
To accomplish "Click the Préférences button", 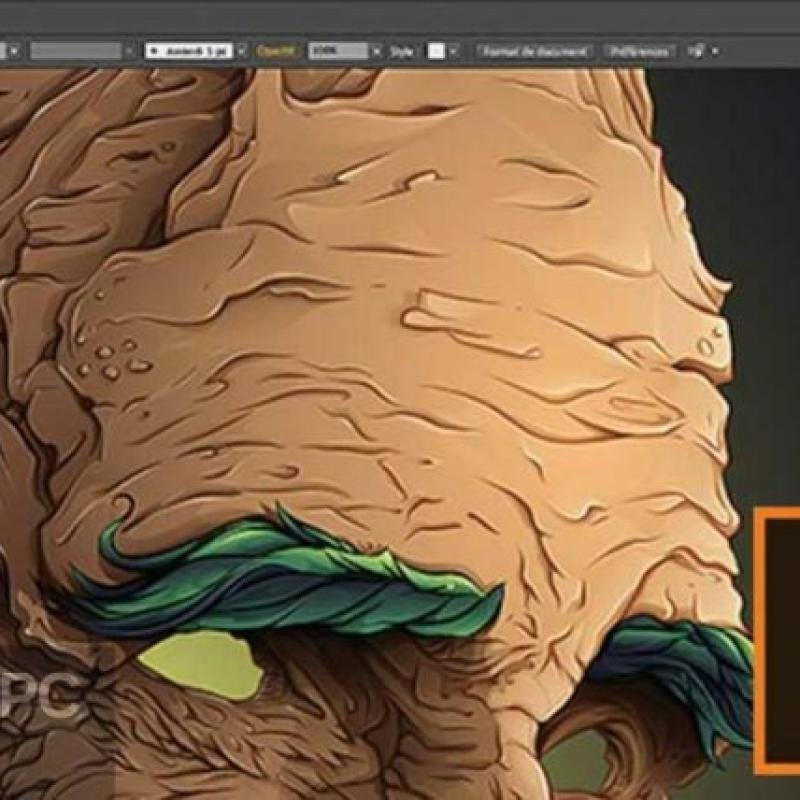I will [640, 51].
